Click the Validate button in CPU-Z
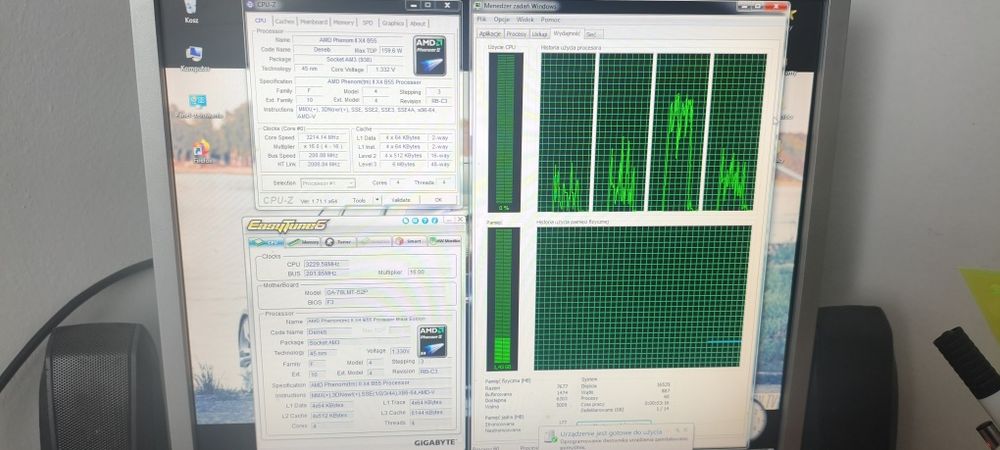This screenshot has width=1000, height=450. point(401,200)
